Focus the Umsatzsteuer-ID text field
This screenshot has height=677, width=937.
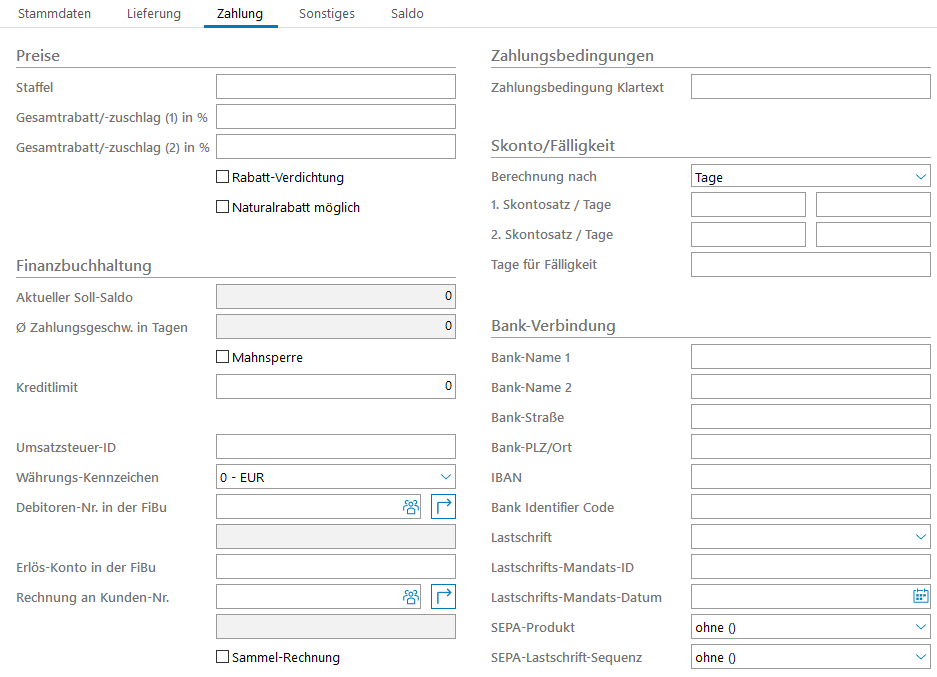[x=335, y=447]
